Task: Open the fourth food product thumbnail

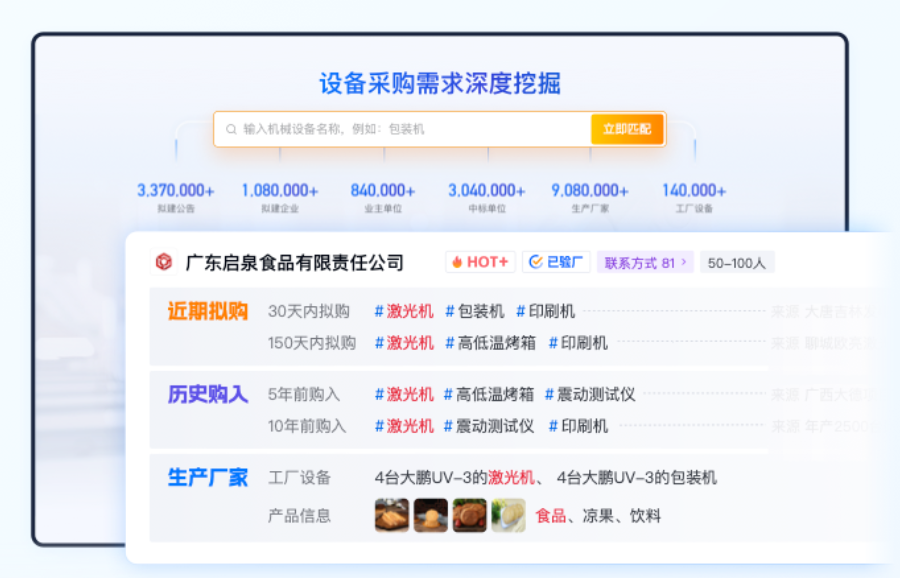Action: 508,515
